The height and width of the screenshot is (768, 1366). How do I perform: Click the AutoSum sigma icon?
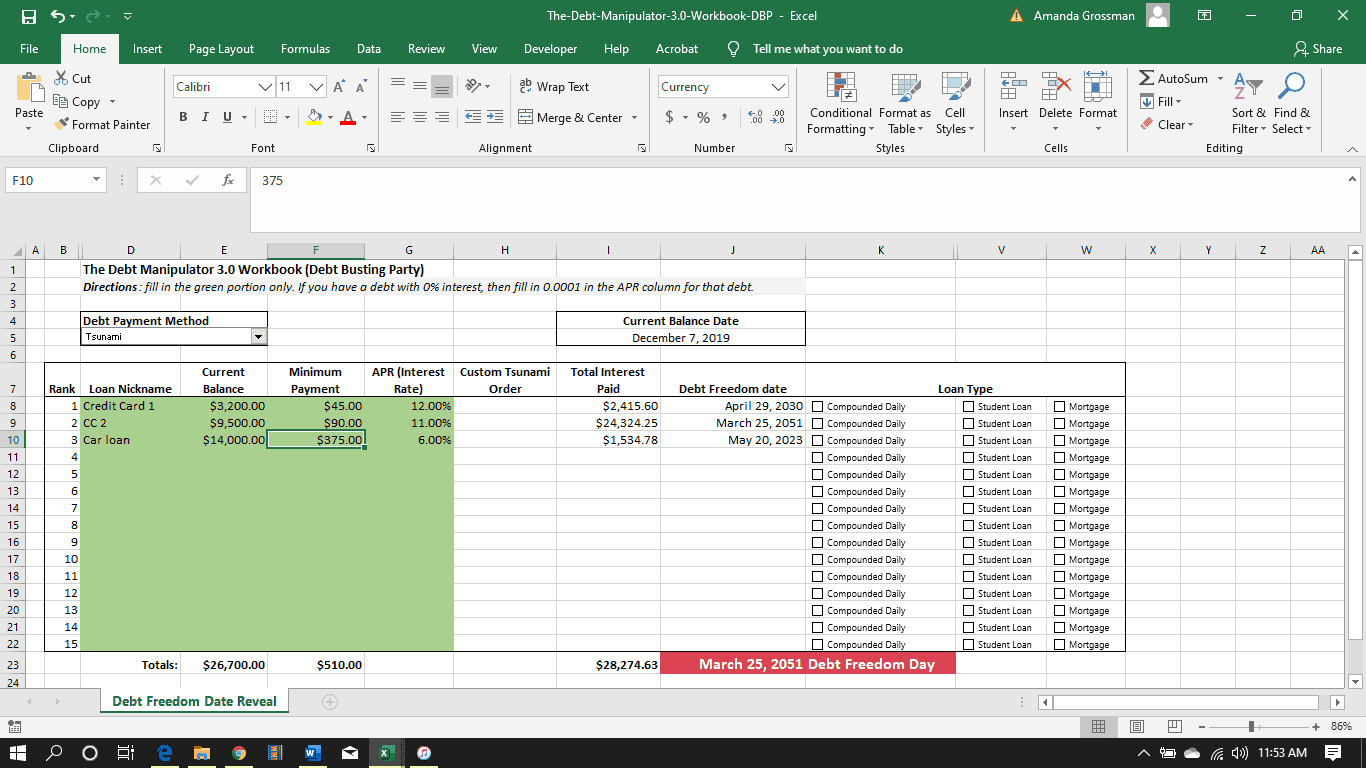[x=1146, y=79]
